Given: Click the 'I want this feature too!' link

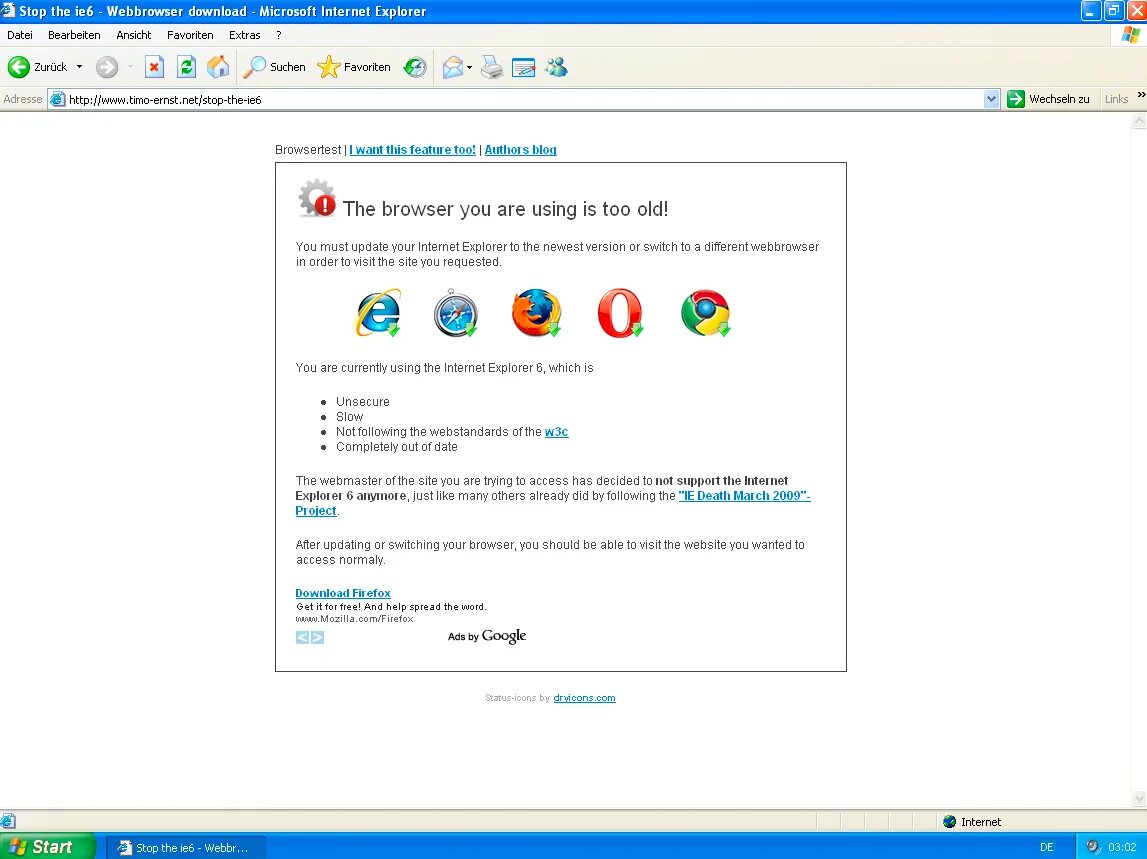Looking at the screenshot, I should pos(413,150).
